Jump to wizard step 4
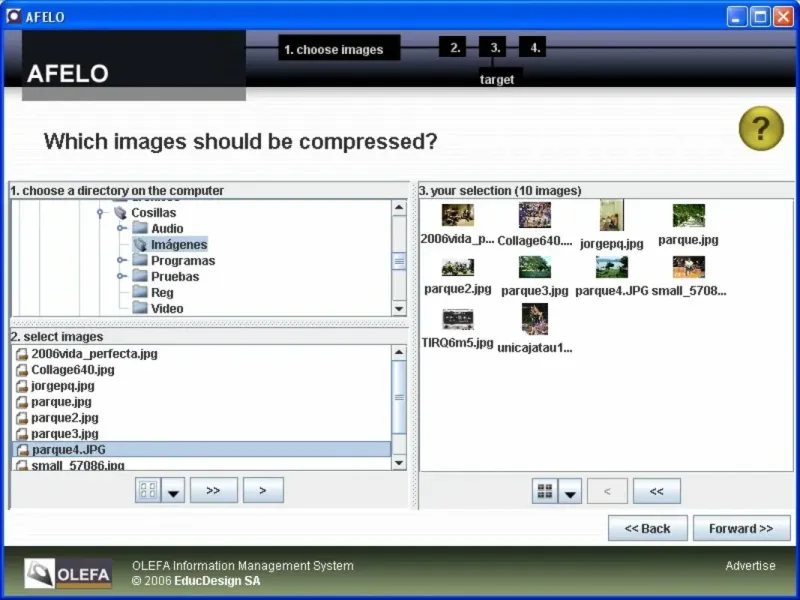 pyautogui.click(x=533, y=47)
